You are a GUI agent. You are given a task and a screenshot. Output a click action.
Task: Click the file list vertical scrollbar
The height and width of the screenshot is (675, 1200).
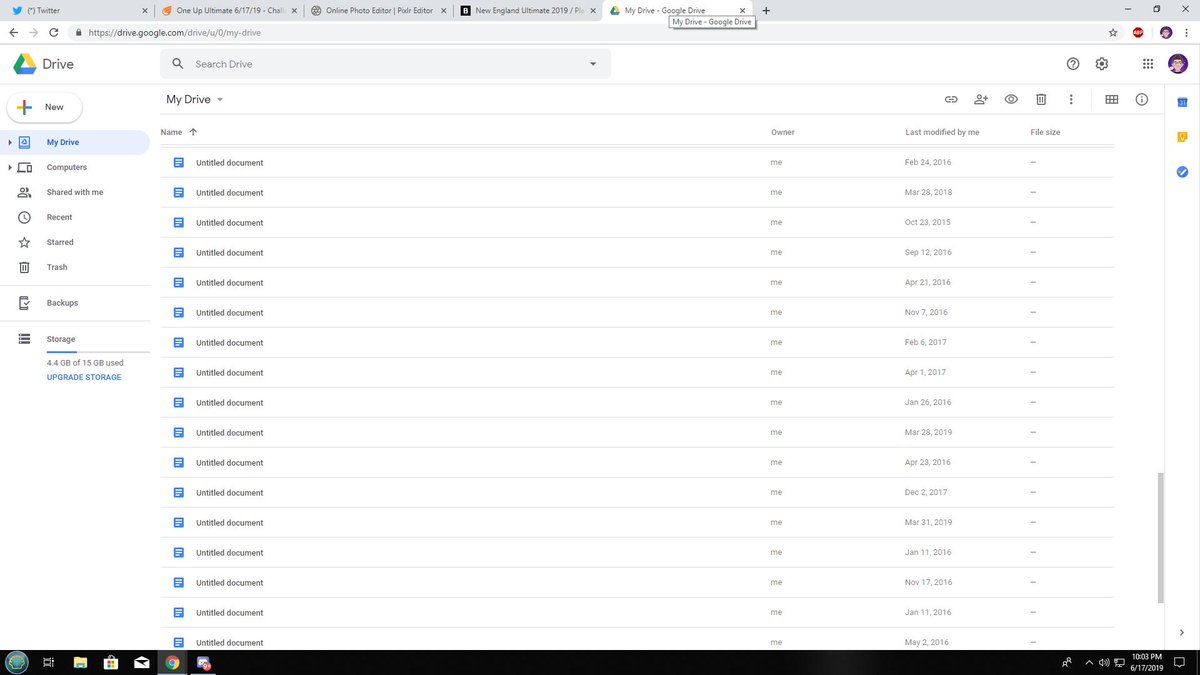(1160, 538)
